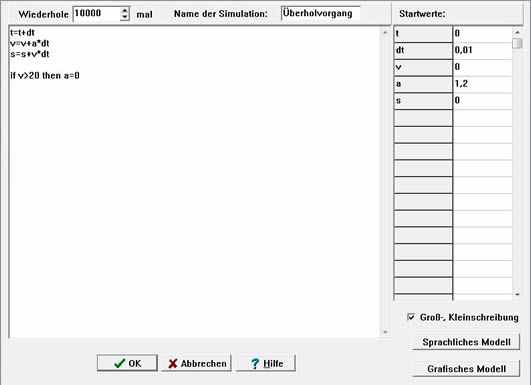This screenshot has height=385, width=531.
Task: Click the code line v=v+a*dt
Action: coord(30,43)
